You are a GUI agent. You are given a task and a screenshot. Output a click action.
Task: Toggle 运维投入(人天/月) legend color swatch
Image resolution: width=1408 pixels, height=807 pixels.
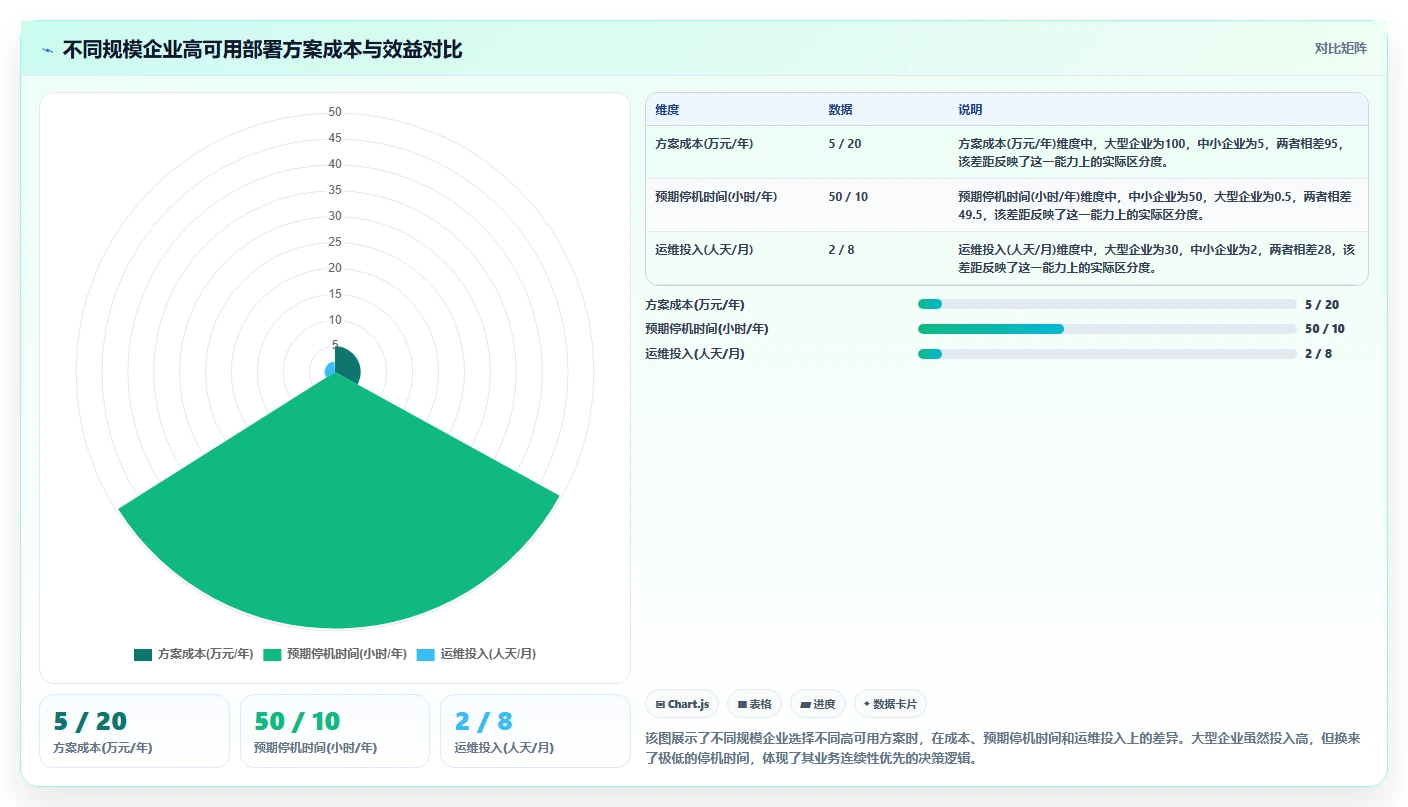point(426,654)
